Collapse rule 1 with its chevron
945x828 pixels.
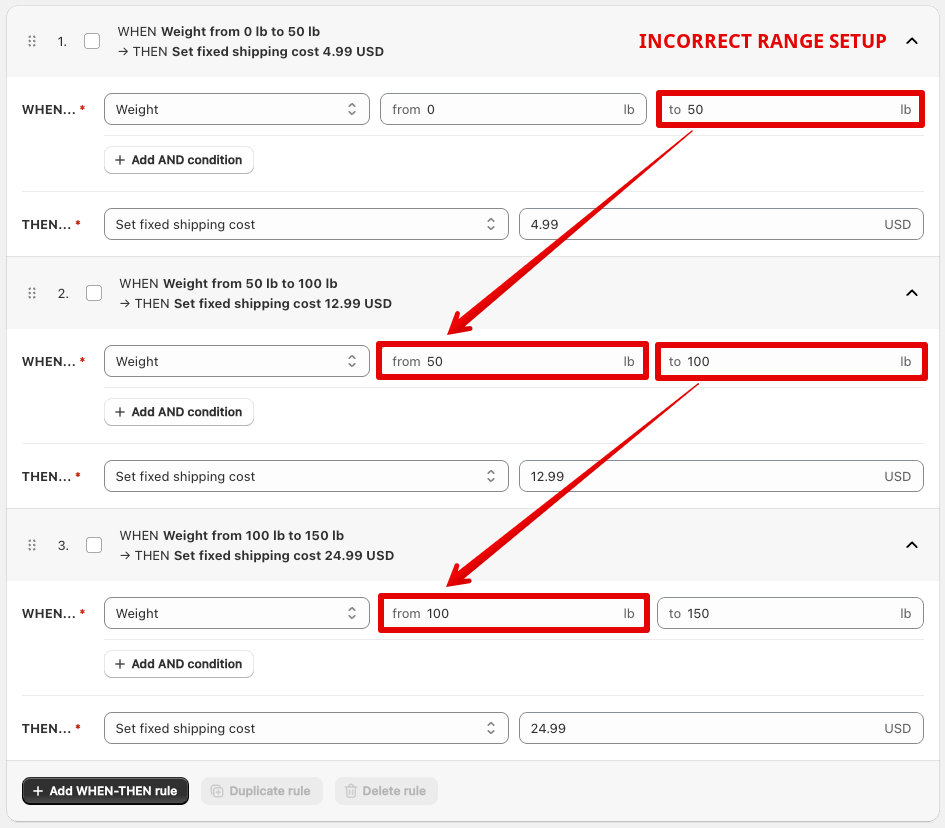click(911, 41)
